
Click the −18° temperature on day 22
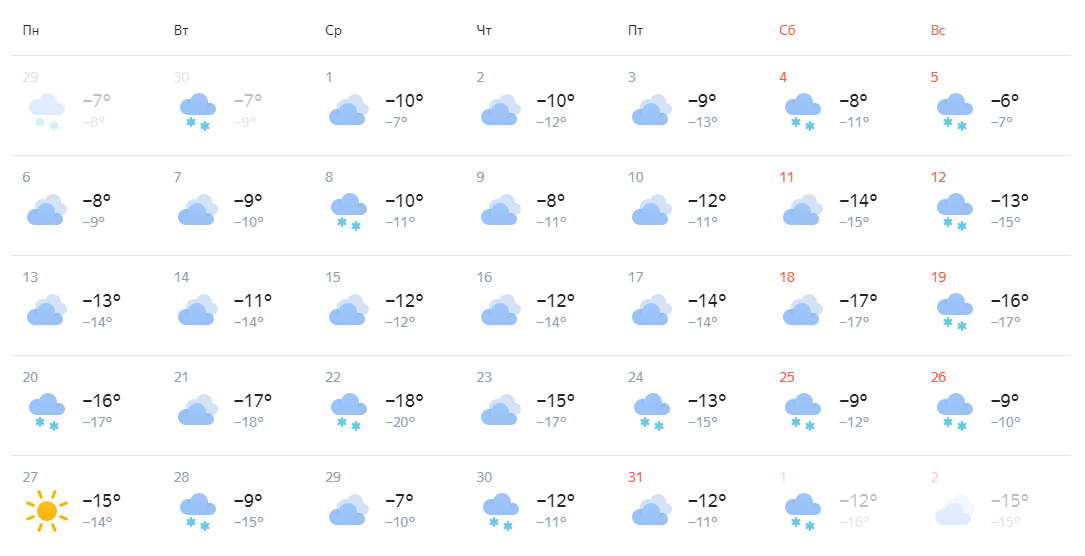click(x=404, y=400)
